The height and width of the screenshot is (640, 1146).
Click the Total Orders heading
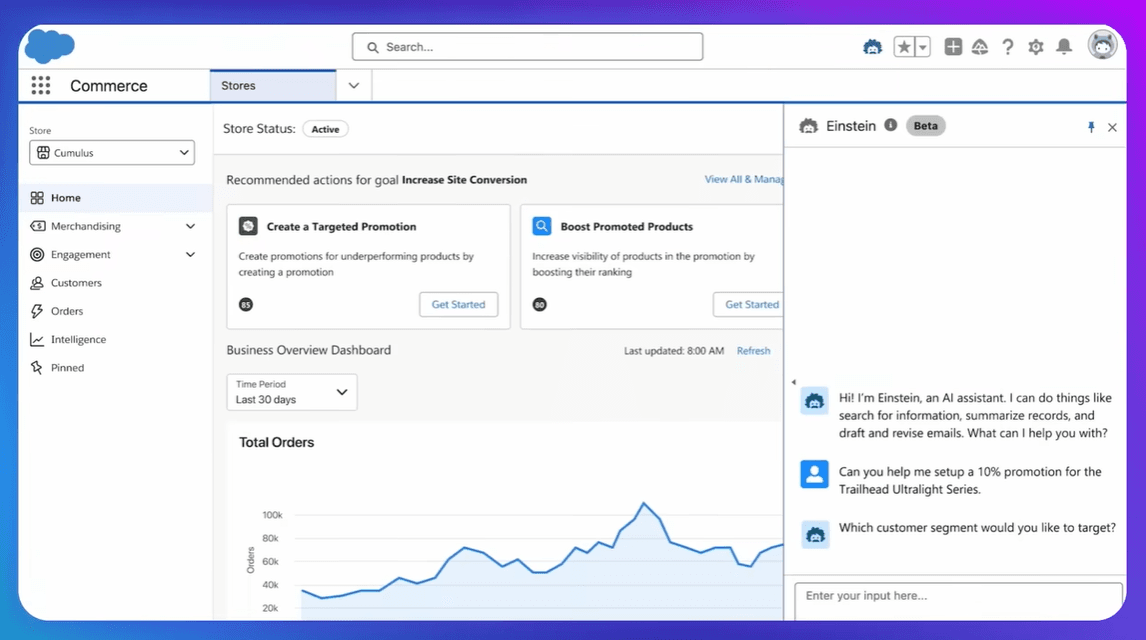point(276,443)
